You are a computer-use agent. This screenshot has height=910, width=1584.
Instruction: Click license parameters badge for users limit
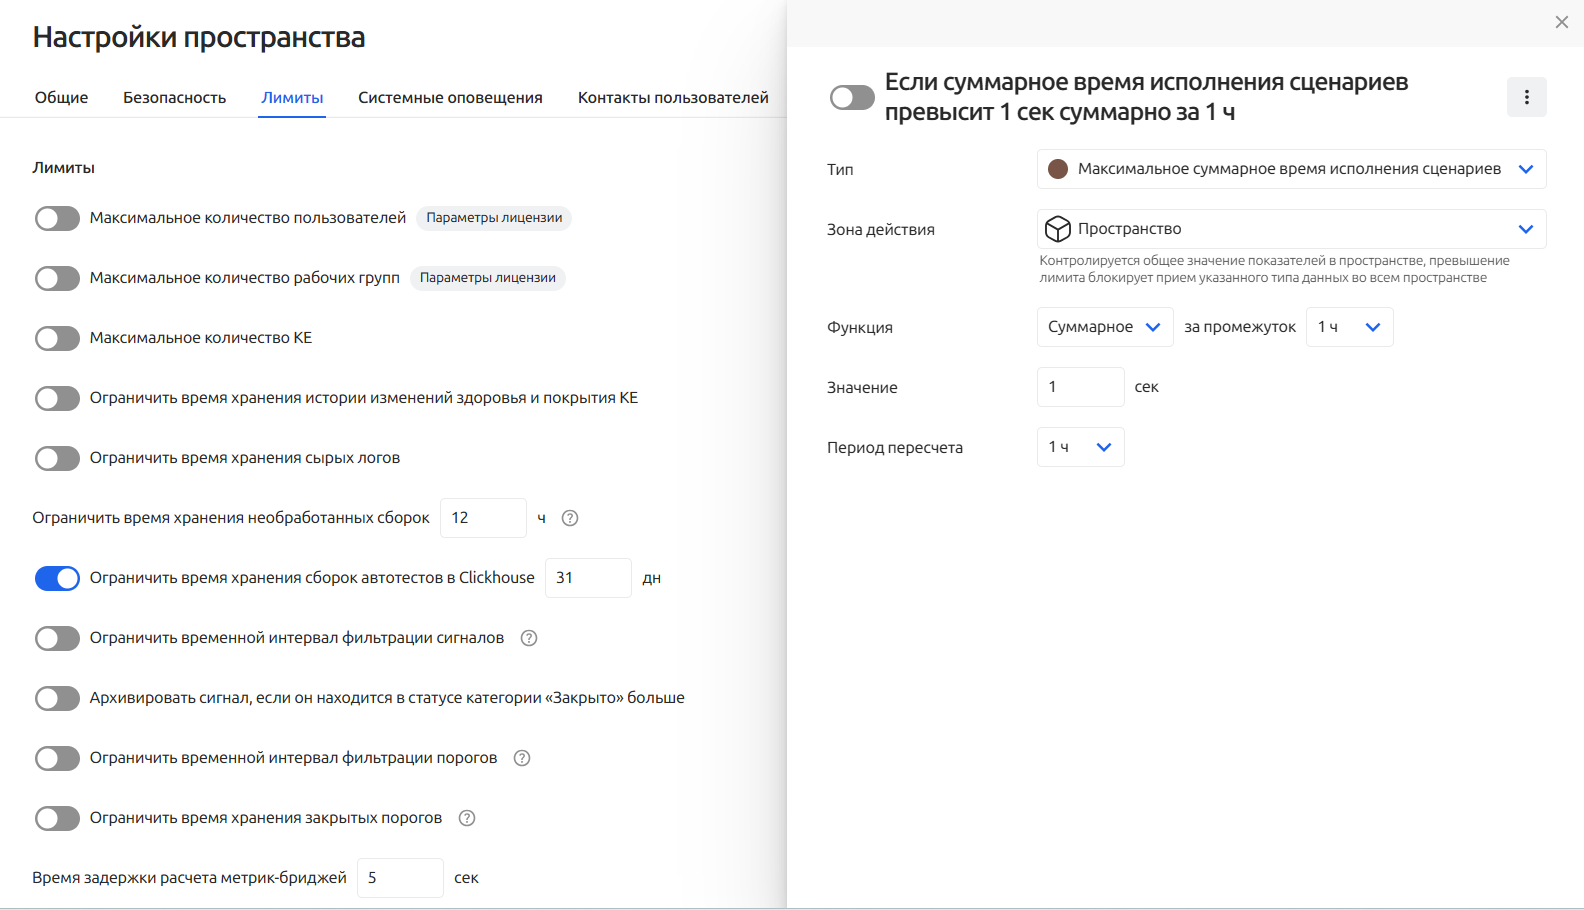pyautogui.click(x=494, y=218)
